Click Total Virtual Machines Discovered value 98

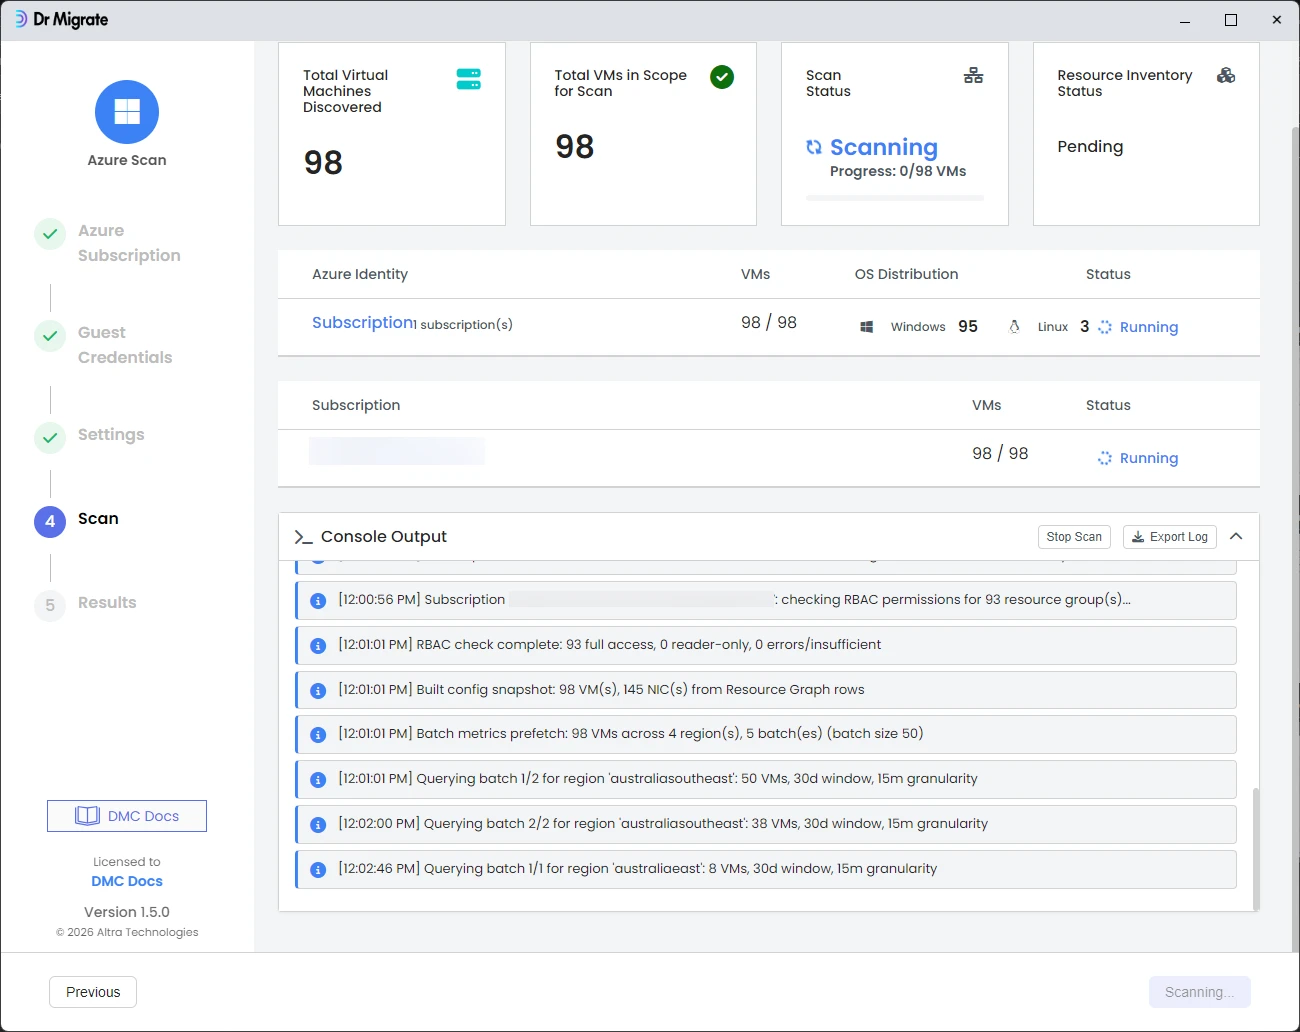coord(323,162)
